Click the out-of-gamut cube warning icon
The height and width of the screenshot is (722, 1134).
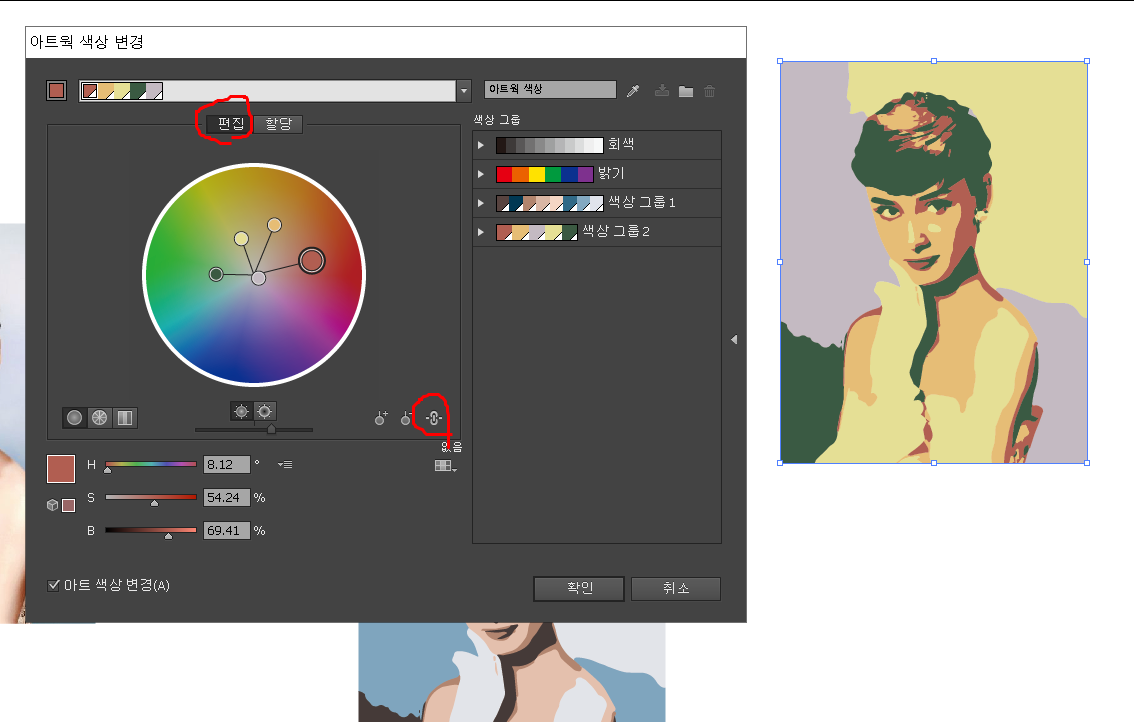pos(52,505)
